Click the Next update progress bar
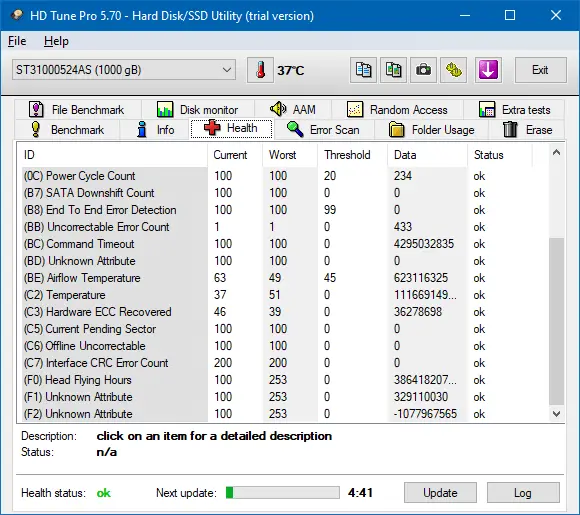 point(283,492)
